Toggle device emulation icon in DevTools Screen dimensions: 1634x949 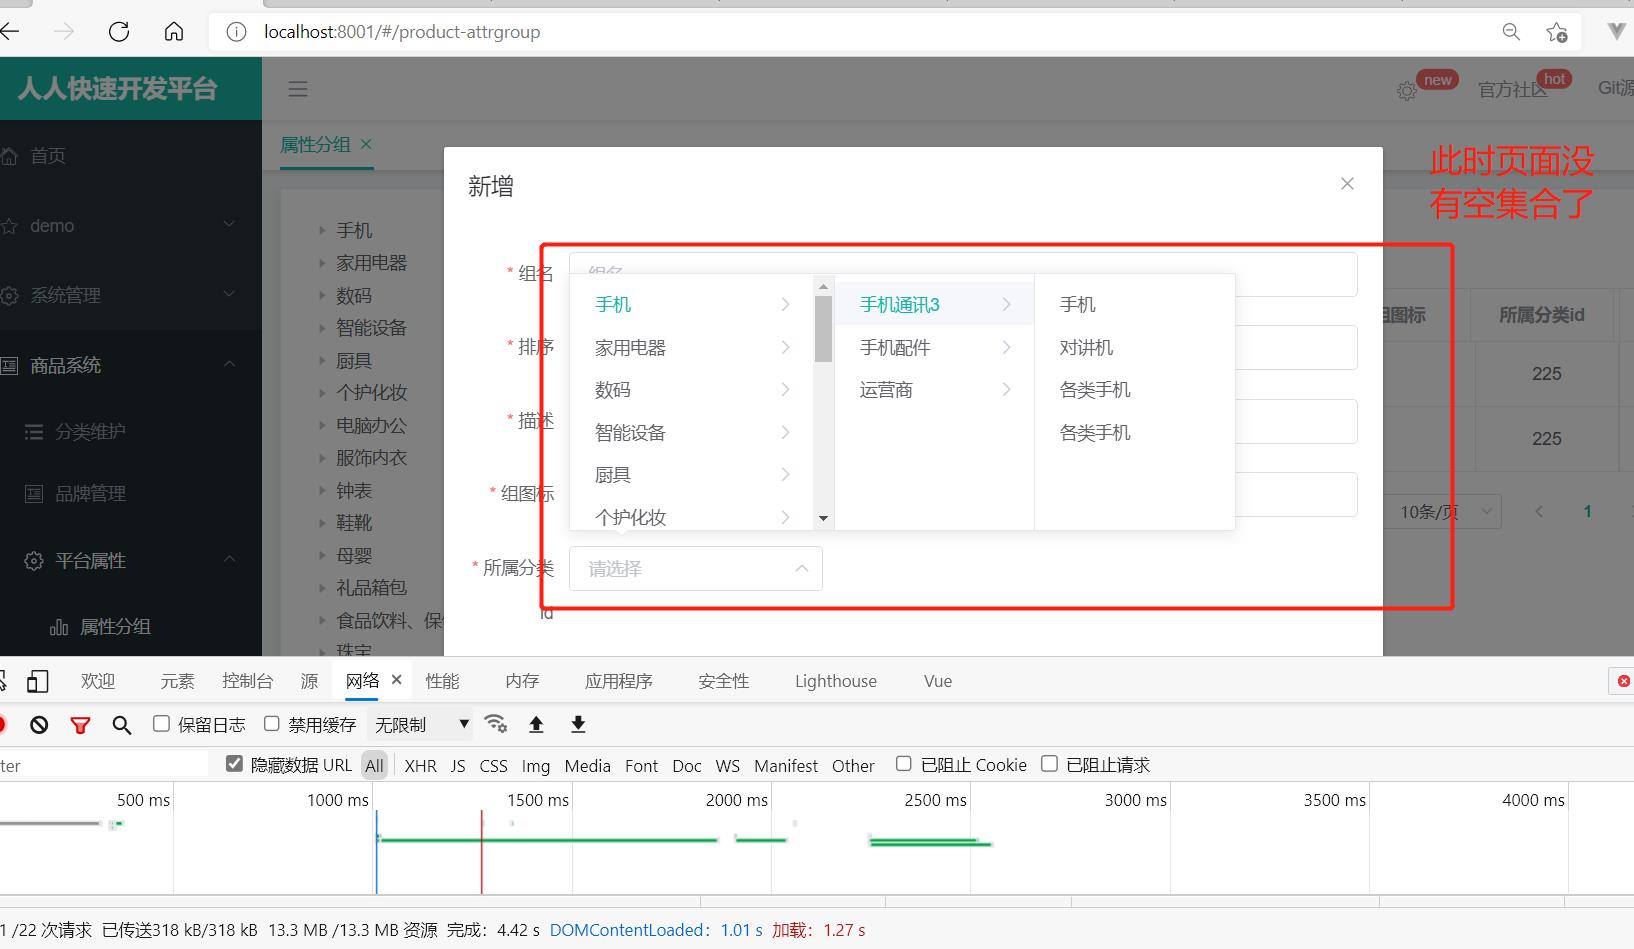pyautogui.click(x=37, y=681)
